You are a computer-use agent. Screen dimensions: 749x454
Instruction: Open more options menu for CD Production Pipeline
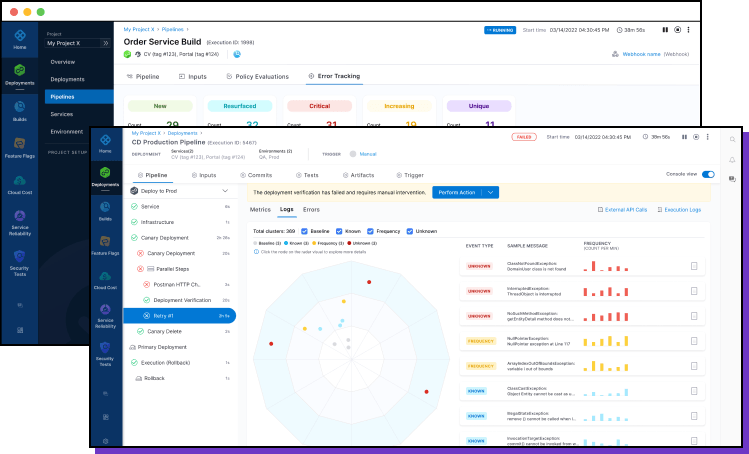coord(709,136)
